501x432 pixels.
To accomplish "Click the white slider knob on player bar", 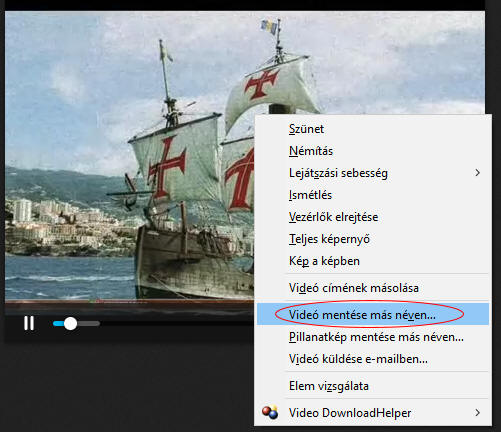I will (x=70, y=323).
